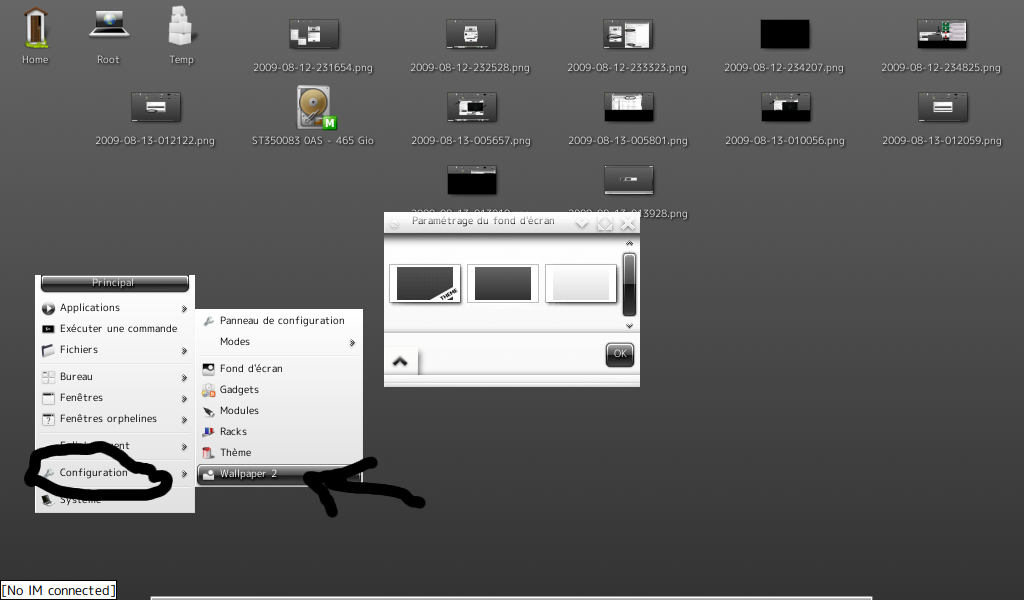1024x600 pixels.
Task: Click the Racks icon in the submenu
Action: [x=209, y=432]
